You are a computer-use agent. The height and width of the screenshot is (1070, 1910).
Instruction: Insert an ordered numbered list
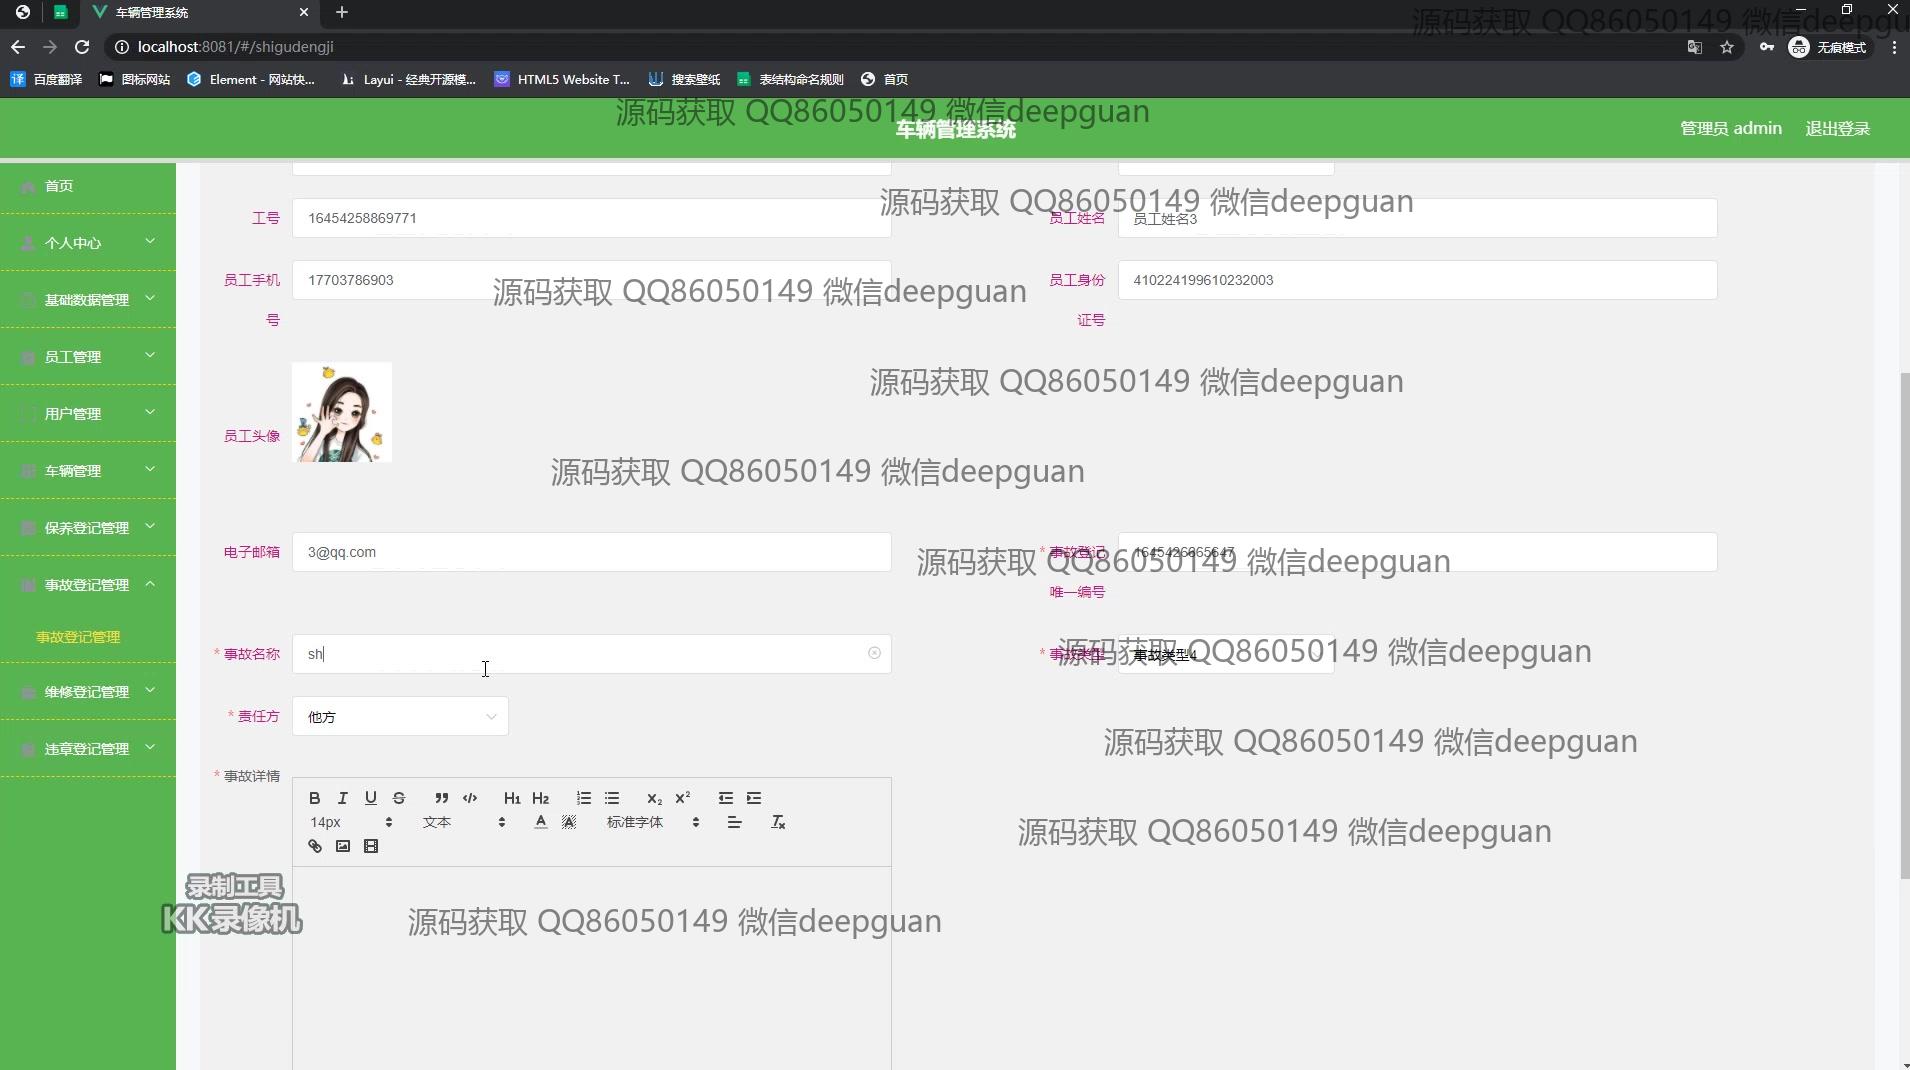(x=584, y=798)
